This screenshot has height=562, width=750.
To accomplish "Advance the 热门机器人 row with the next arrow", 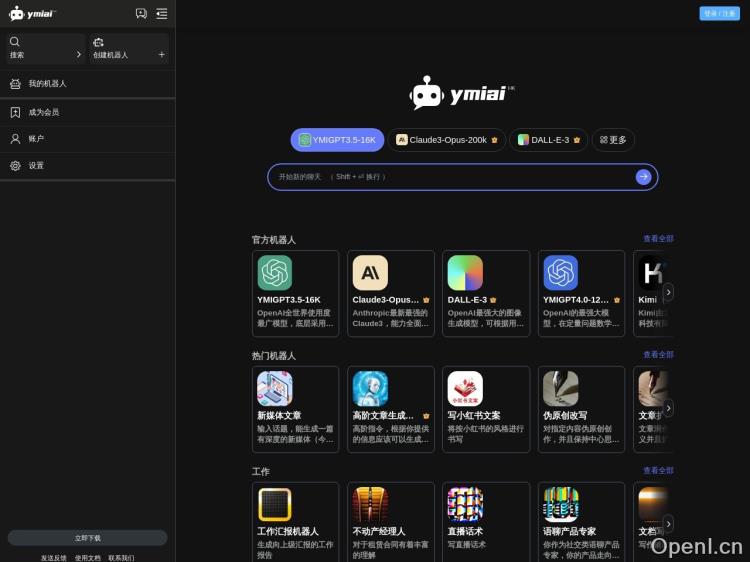I will click(668, 408).
